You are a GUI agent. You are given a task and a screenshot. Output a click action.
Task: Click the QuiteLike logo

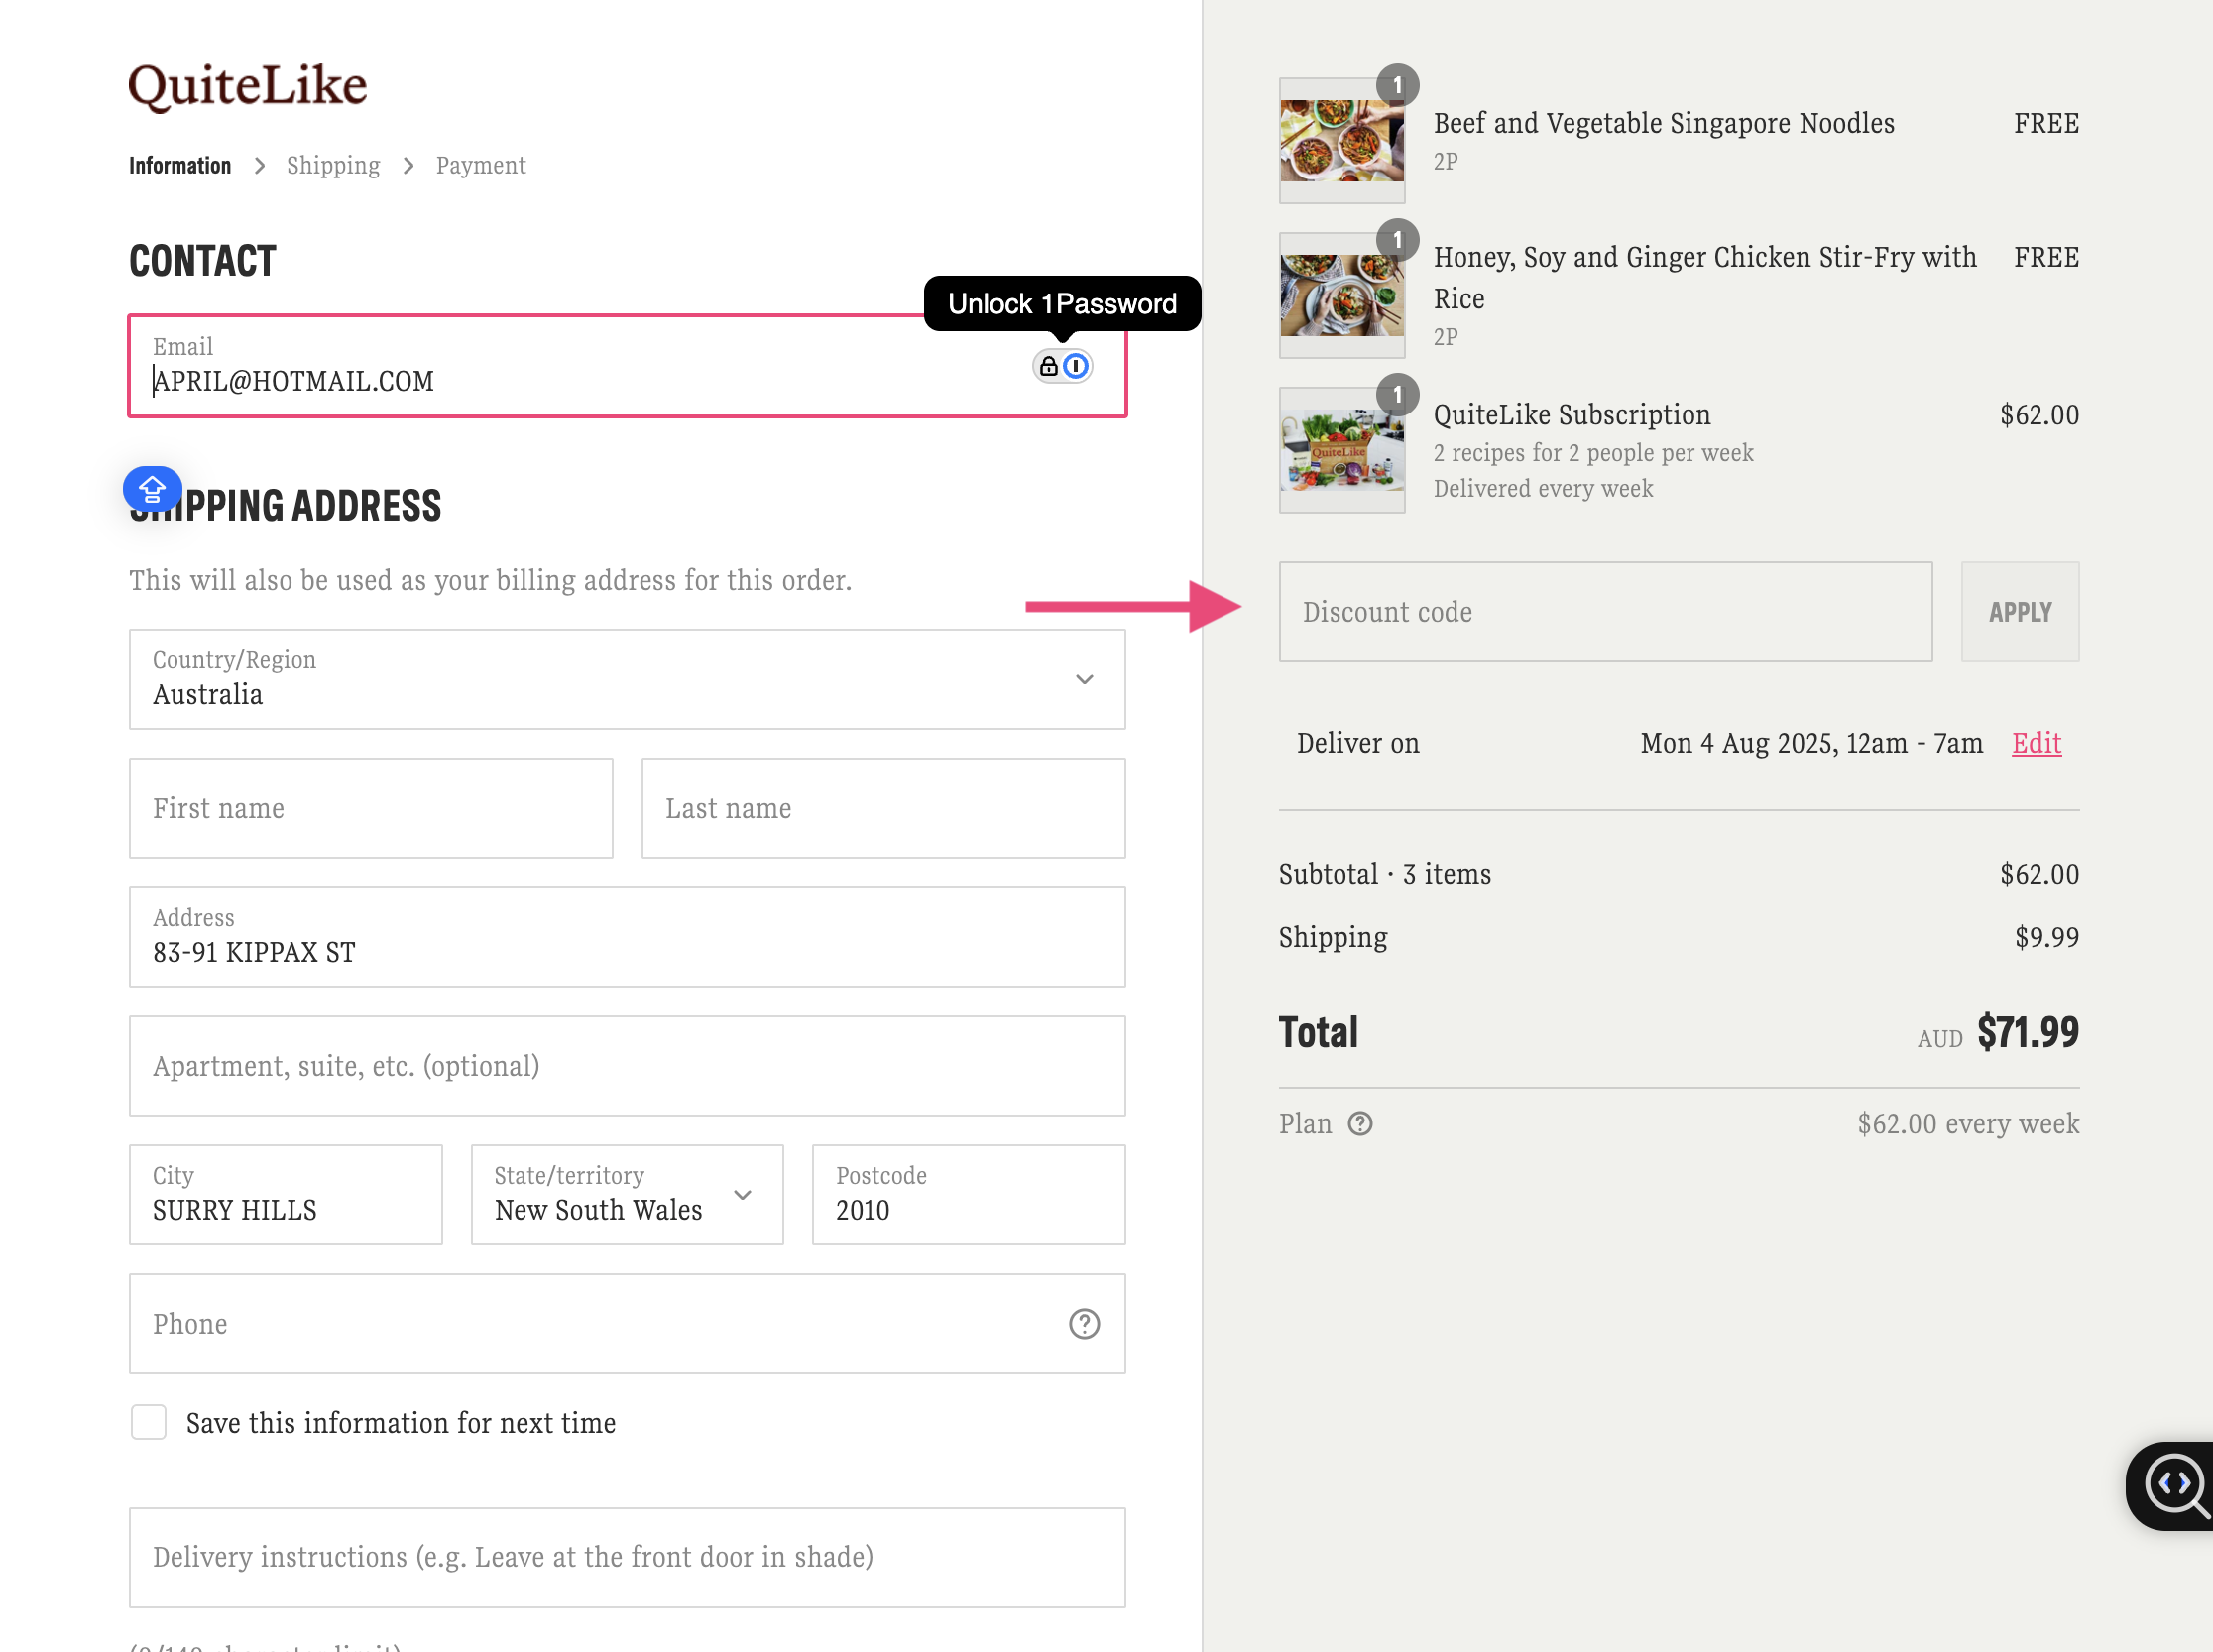pos(248,86)
